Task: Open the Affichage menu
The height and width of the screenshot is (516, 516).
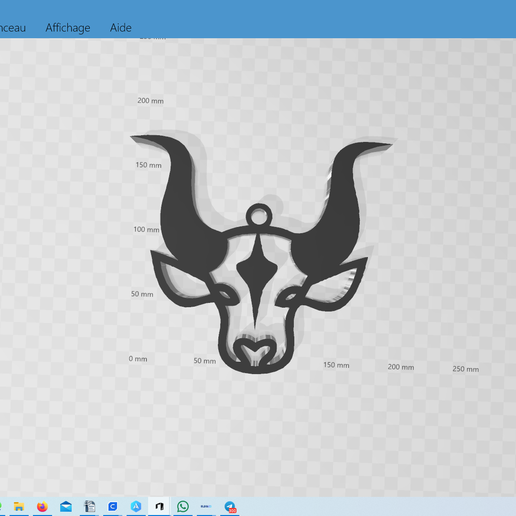Action: (68, 28)
